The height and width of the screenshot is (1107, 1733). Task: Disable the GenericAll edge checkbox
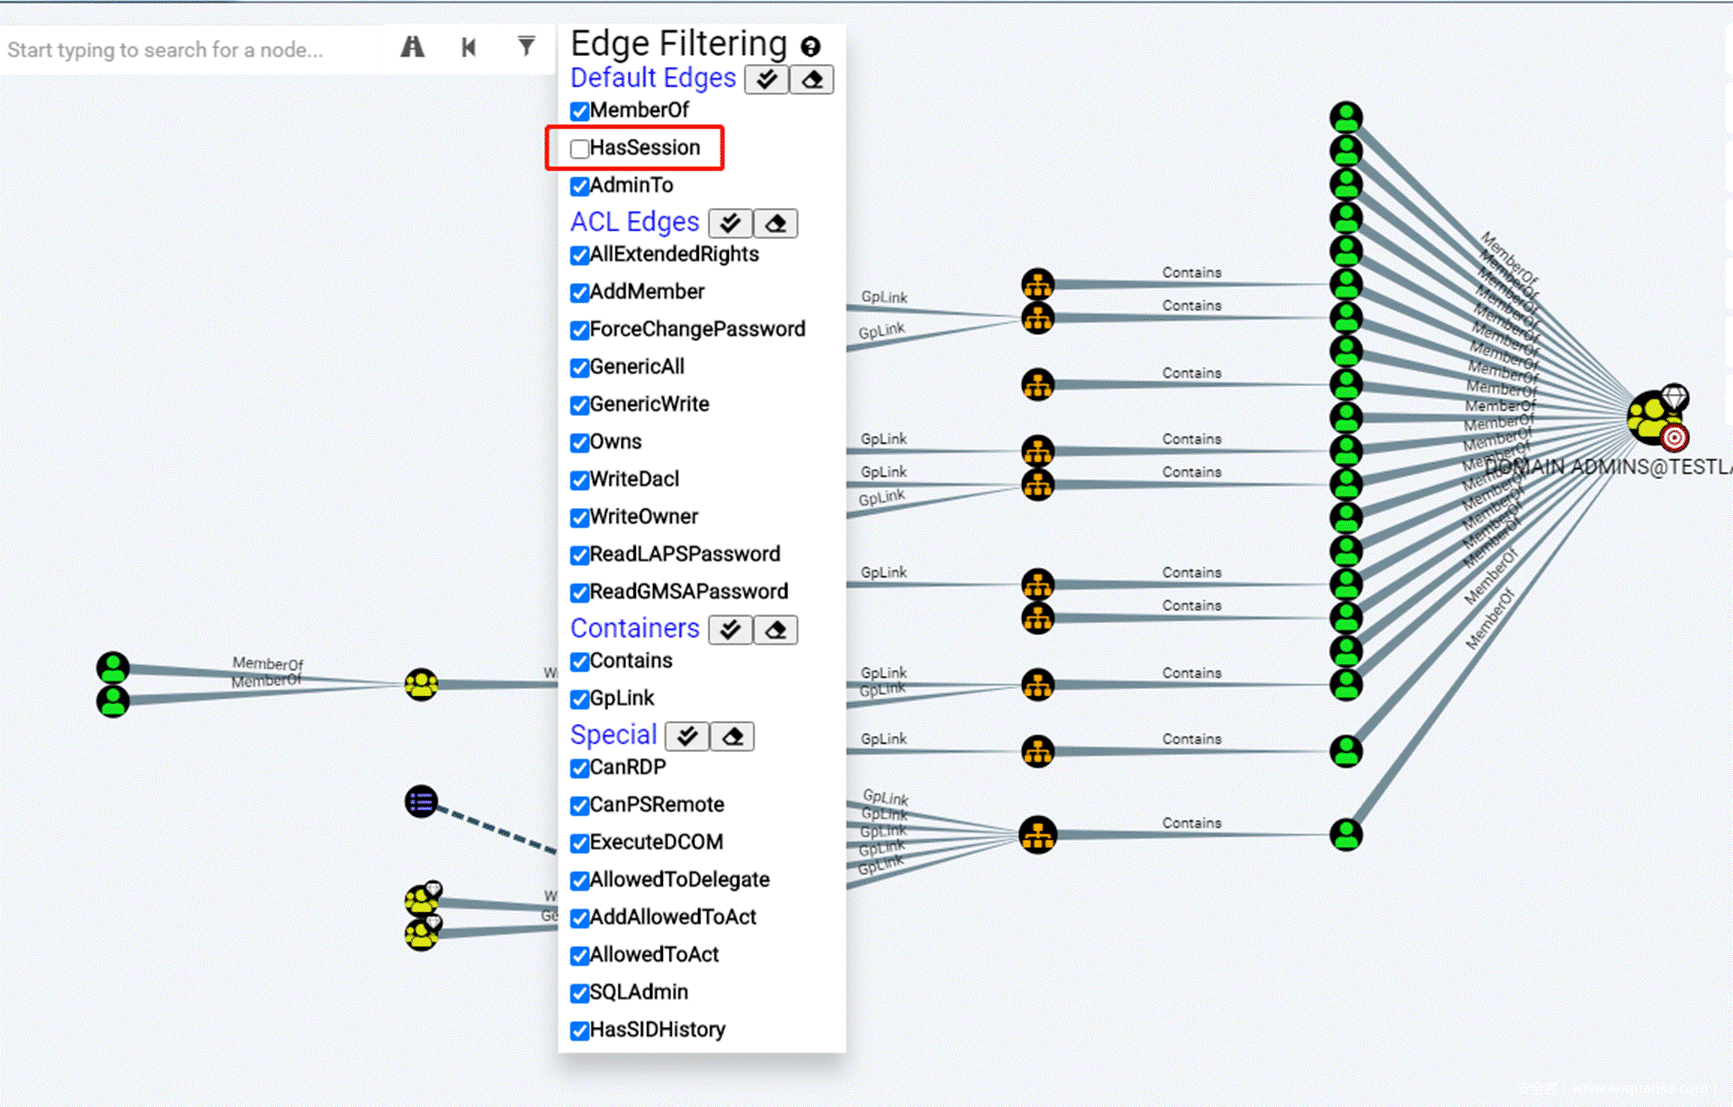coord(580,368)
